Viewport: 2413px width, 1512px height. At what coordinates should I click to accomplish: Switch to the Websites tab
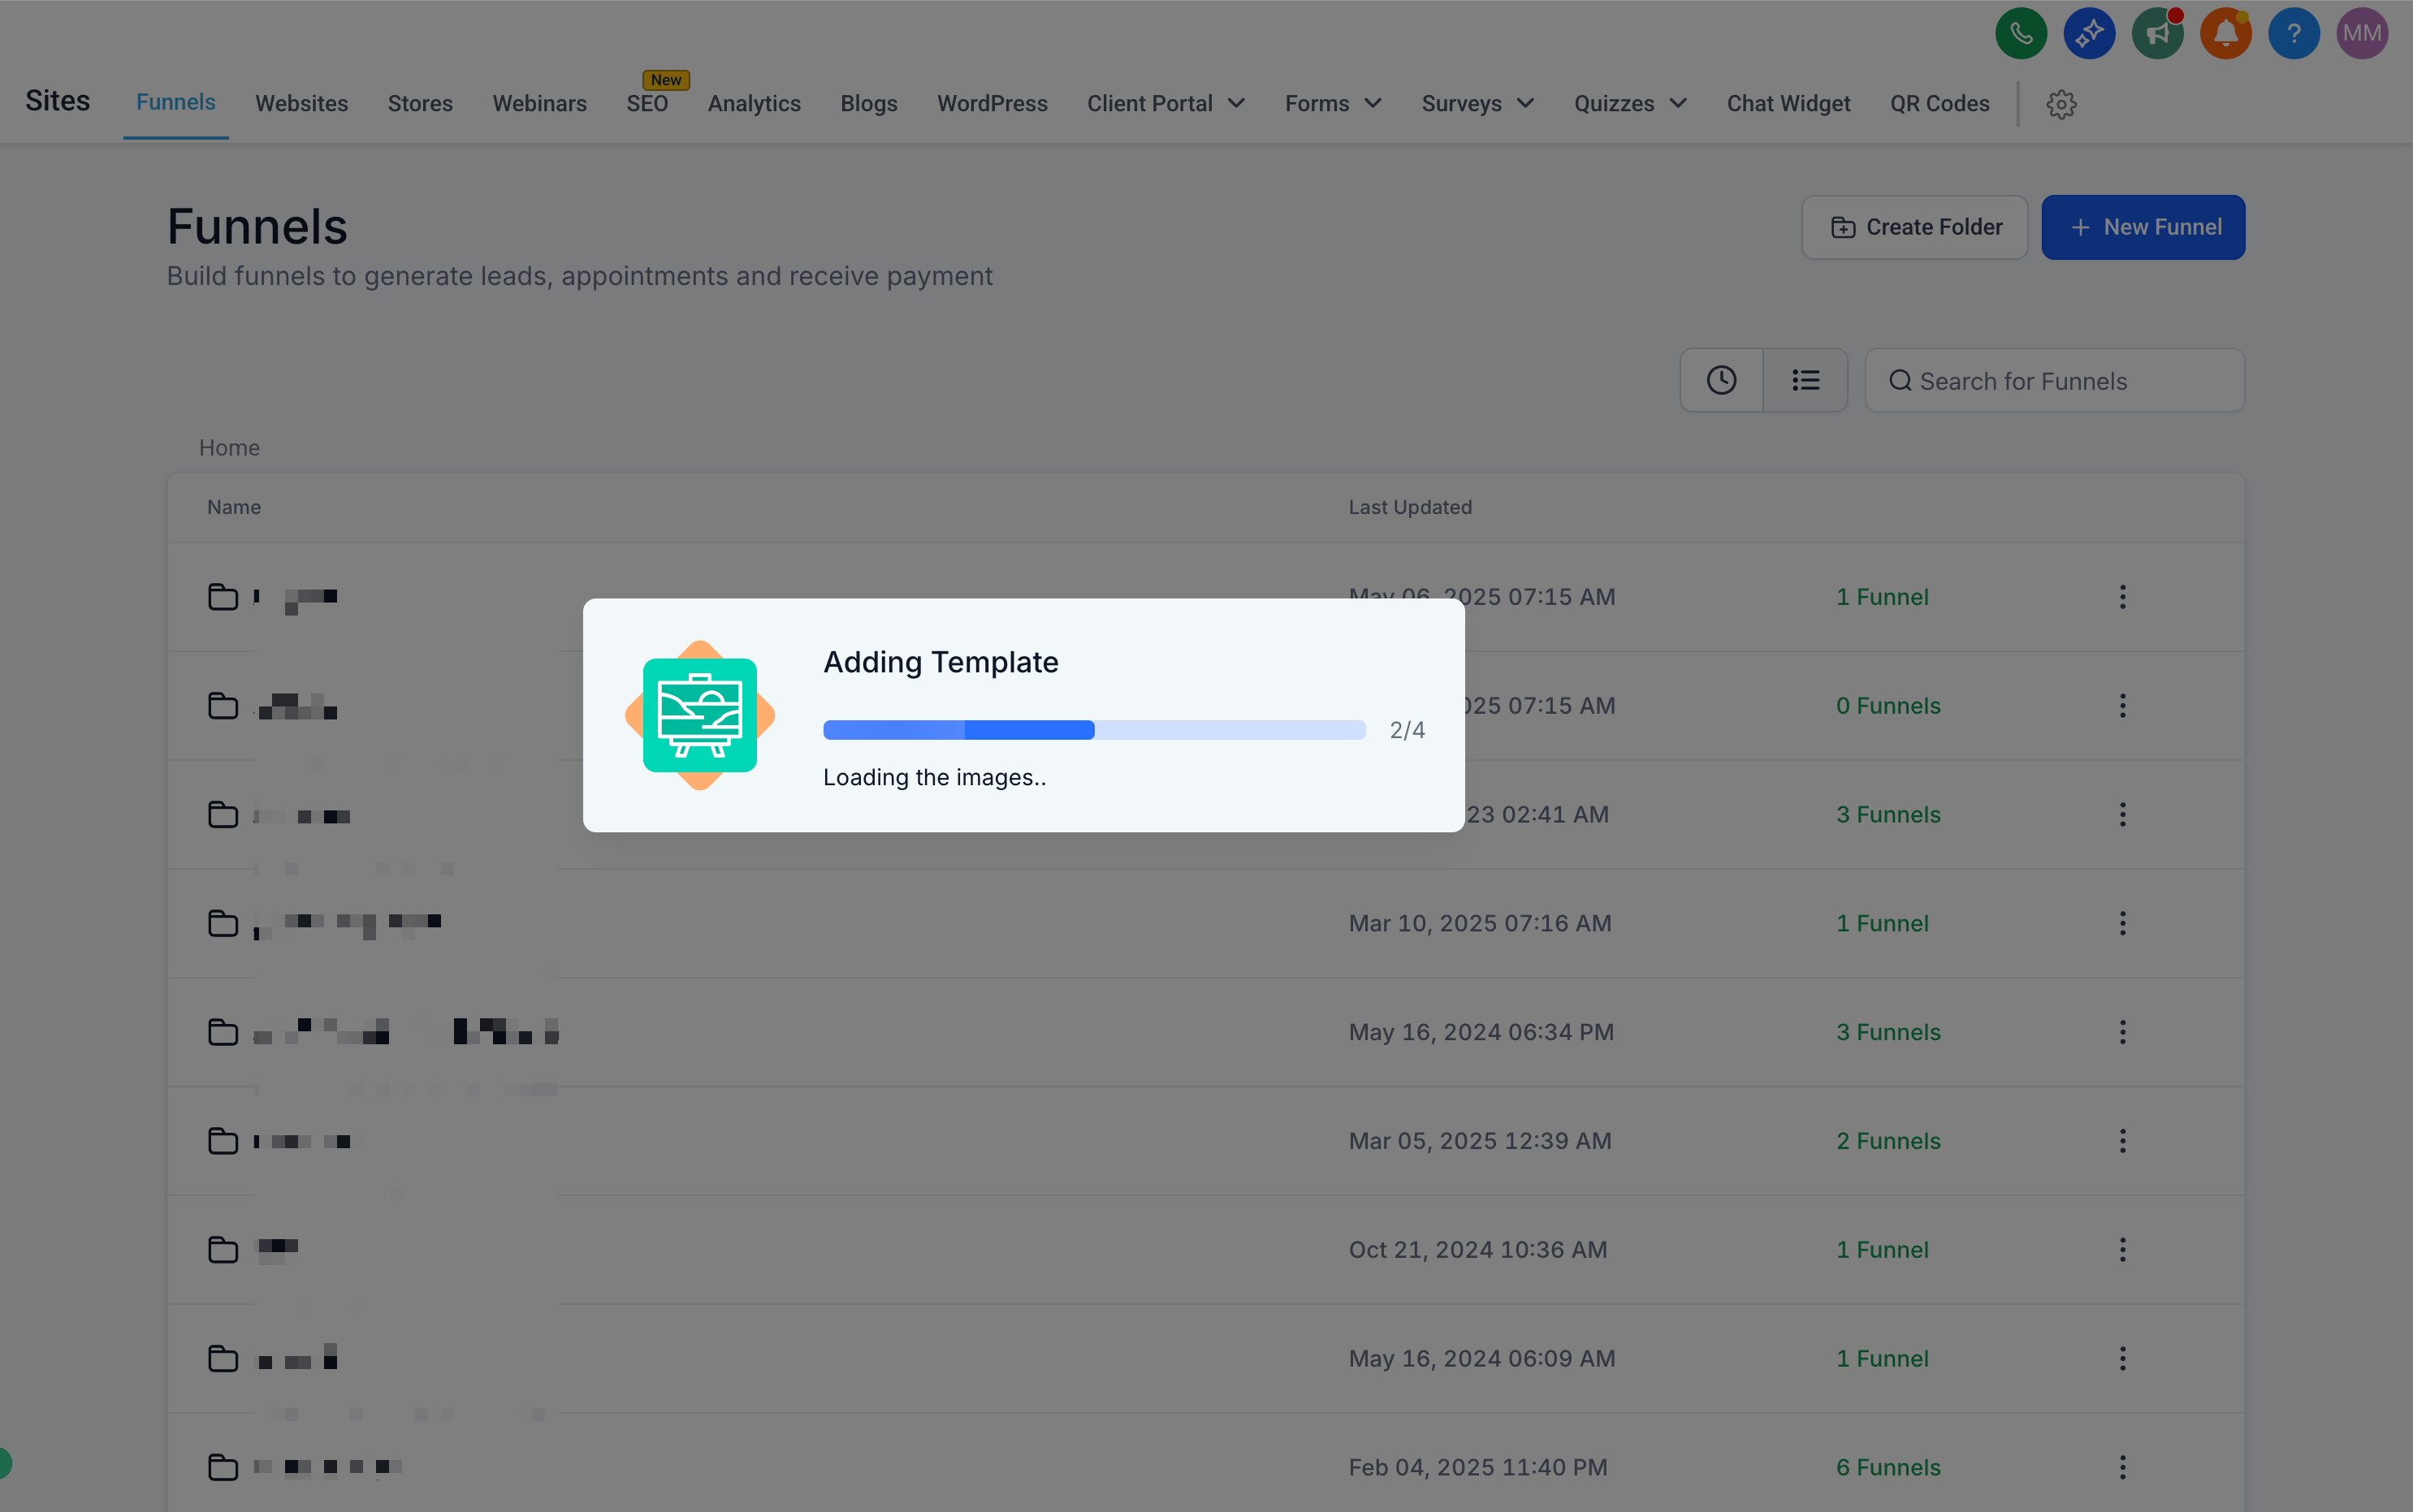click(301, 104)
